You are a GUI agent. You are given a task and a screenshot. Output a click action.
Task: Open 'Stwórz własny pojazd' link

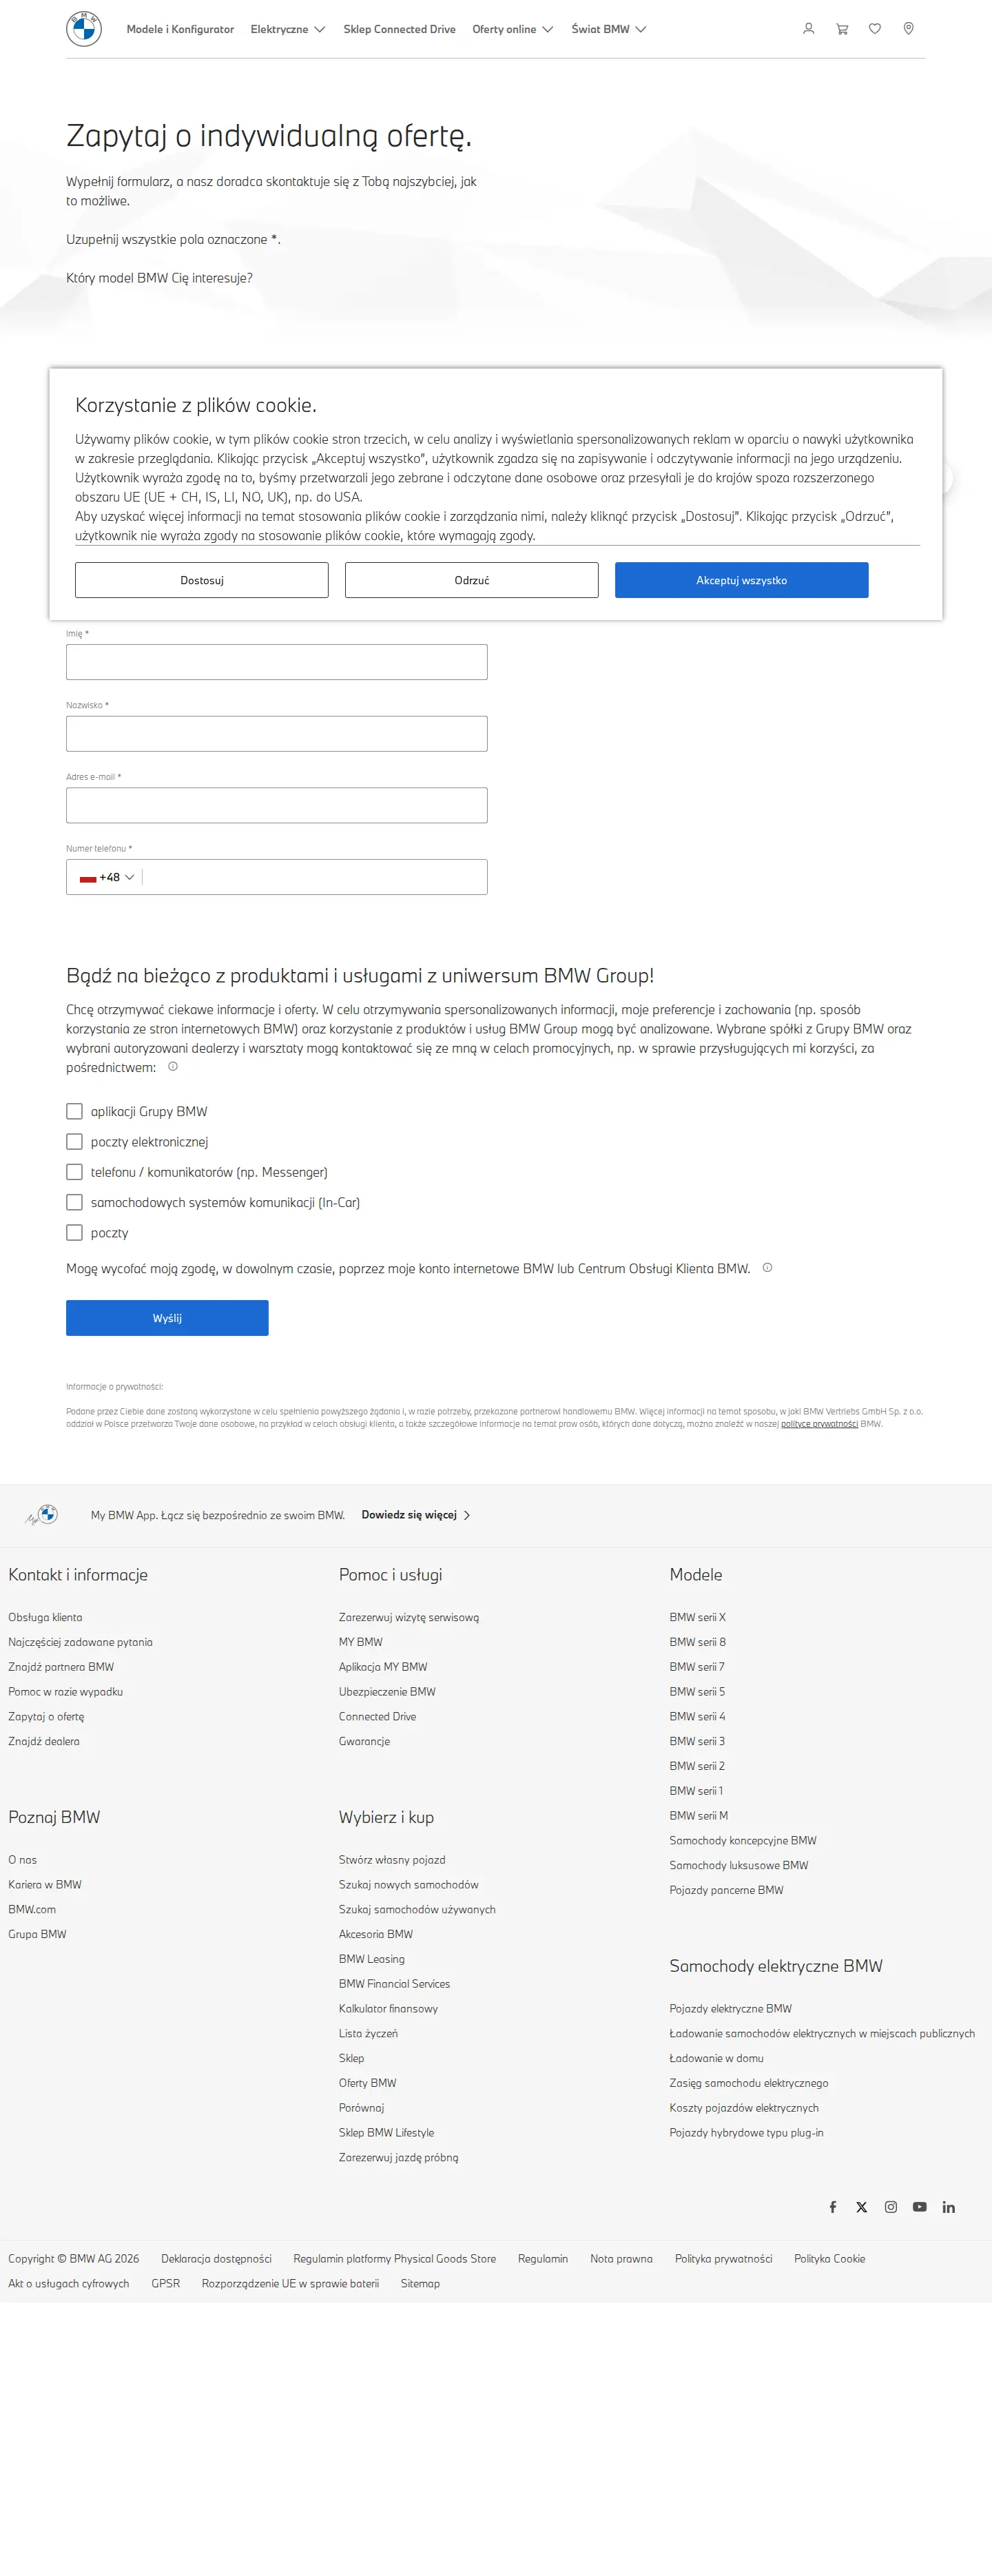pyautogui.click(x=392, y=1860)
